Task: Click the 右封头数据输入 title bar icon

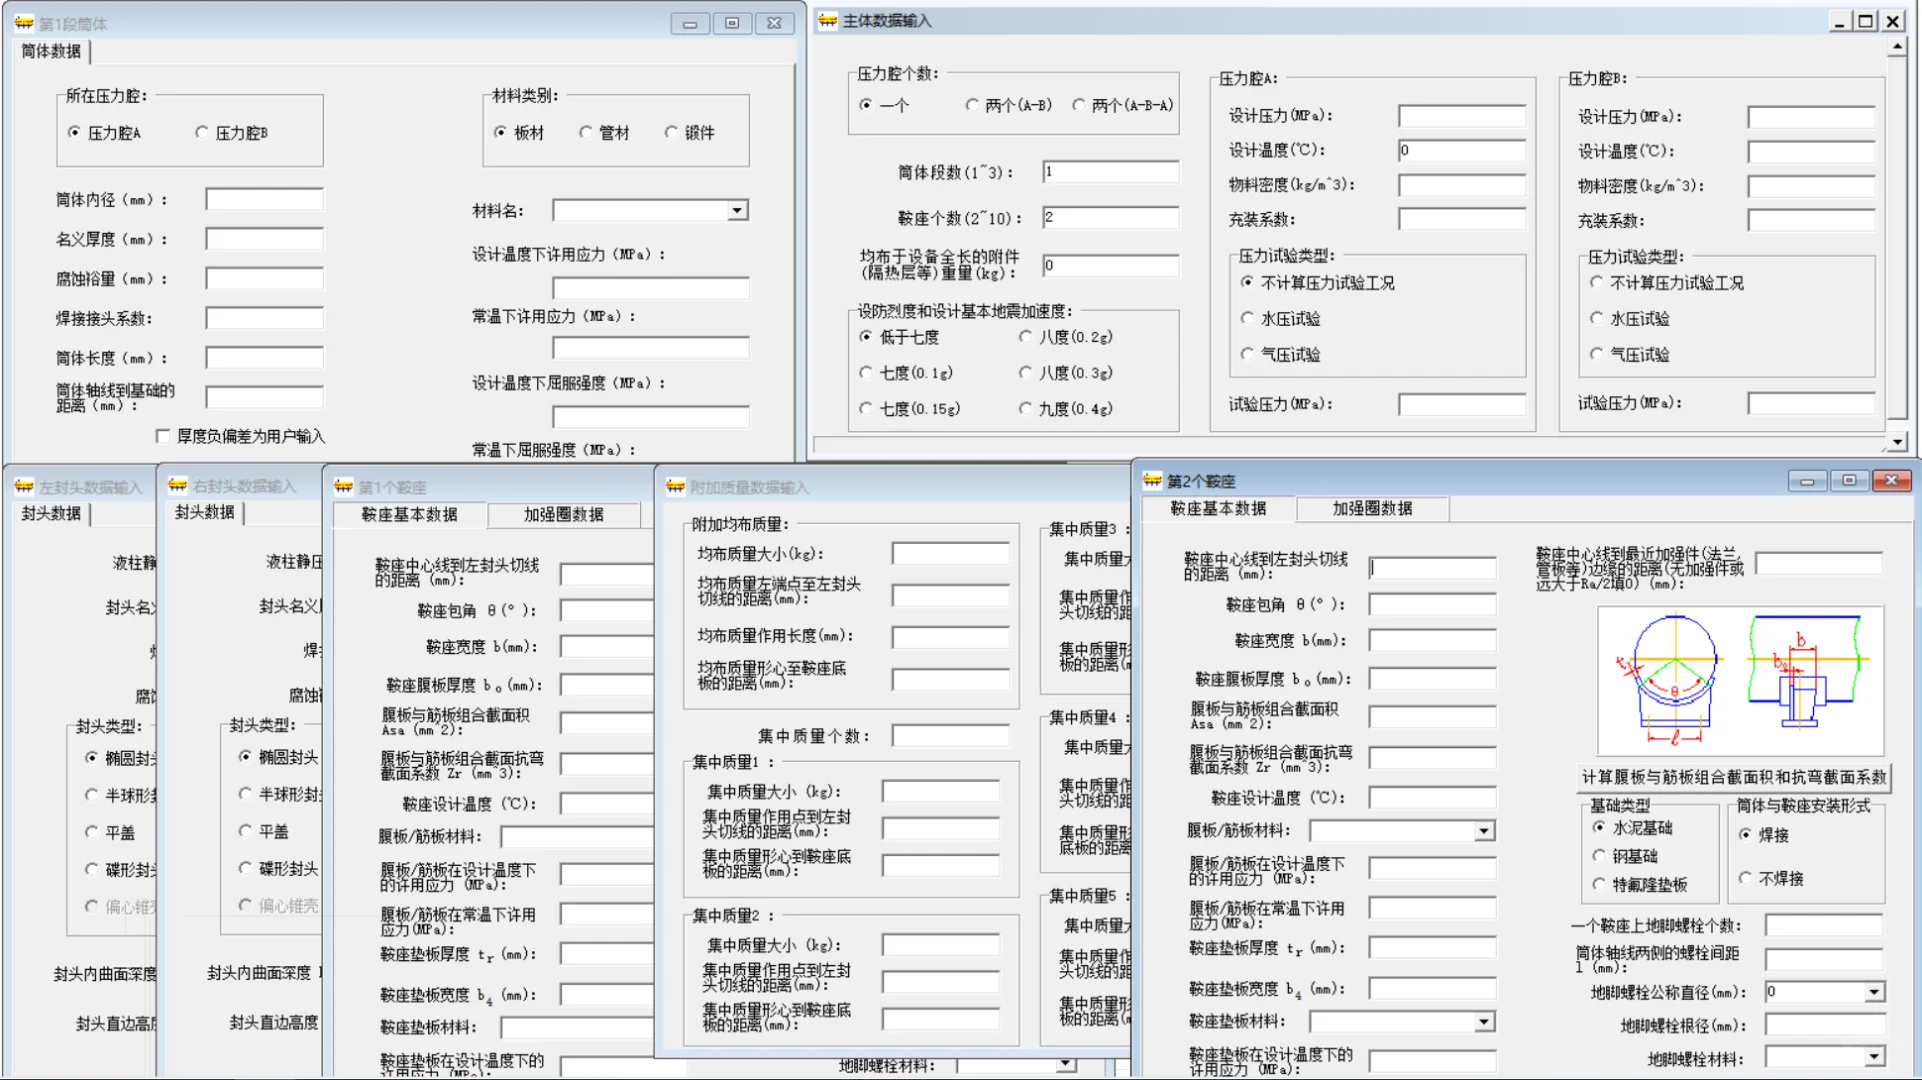Action: tap(176, 487)
